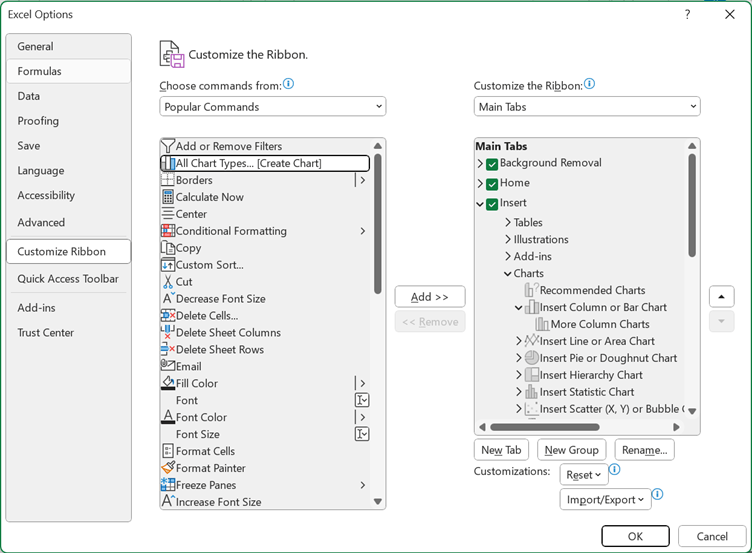
Task: Click the Cut scissors icon
Action: click(x=168, y=282)
